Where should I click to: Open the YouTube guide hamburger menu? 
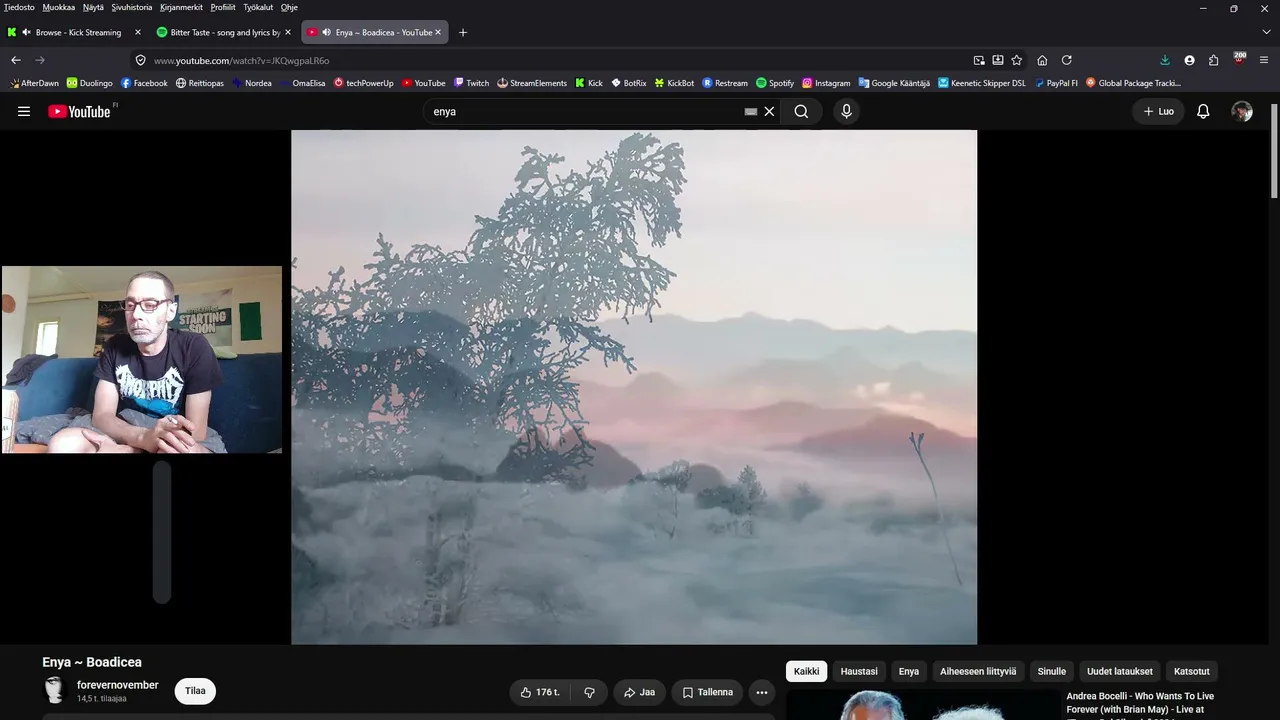(24, 111)
